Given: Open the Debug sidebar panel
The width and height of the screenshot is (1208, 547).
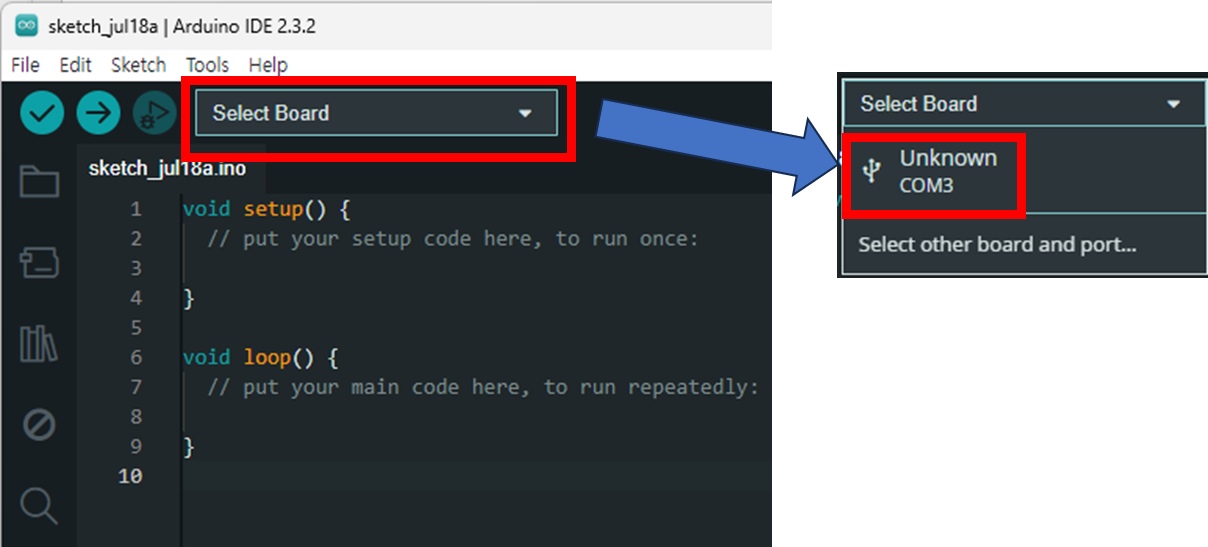Looking at the screenshot, I should [x=39, y=425].
